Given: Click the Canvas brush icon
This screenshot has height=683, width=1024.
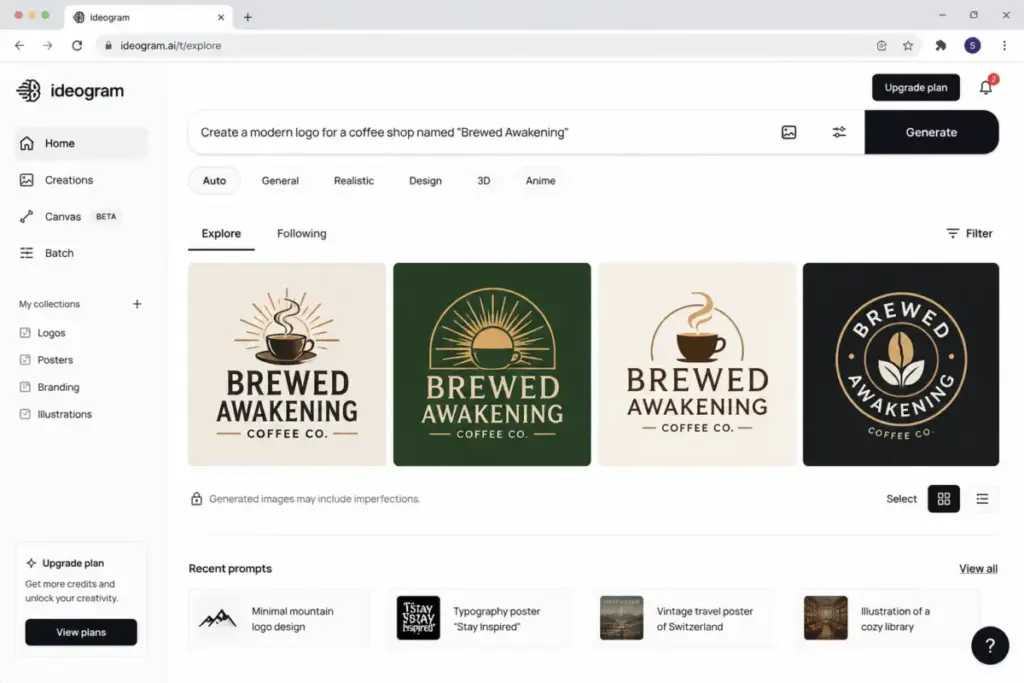Looking at the screenshot, I should [27, 216].
